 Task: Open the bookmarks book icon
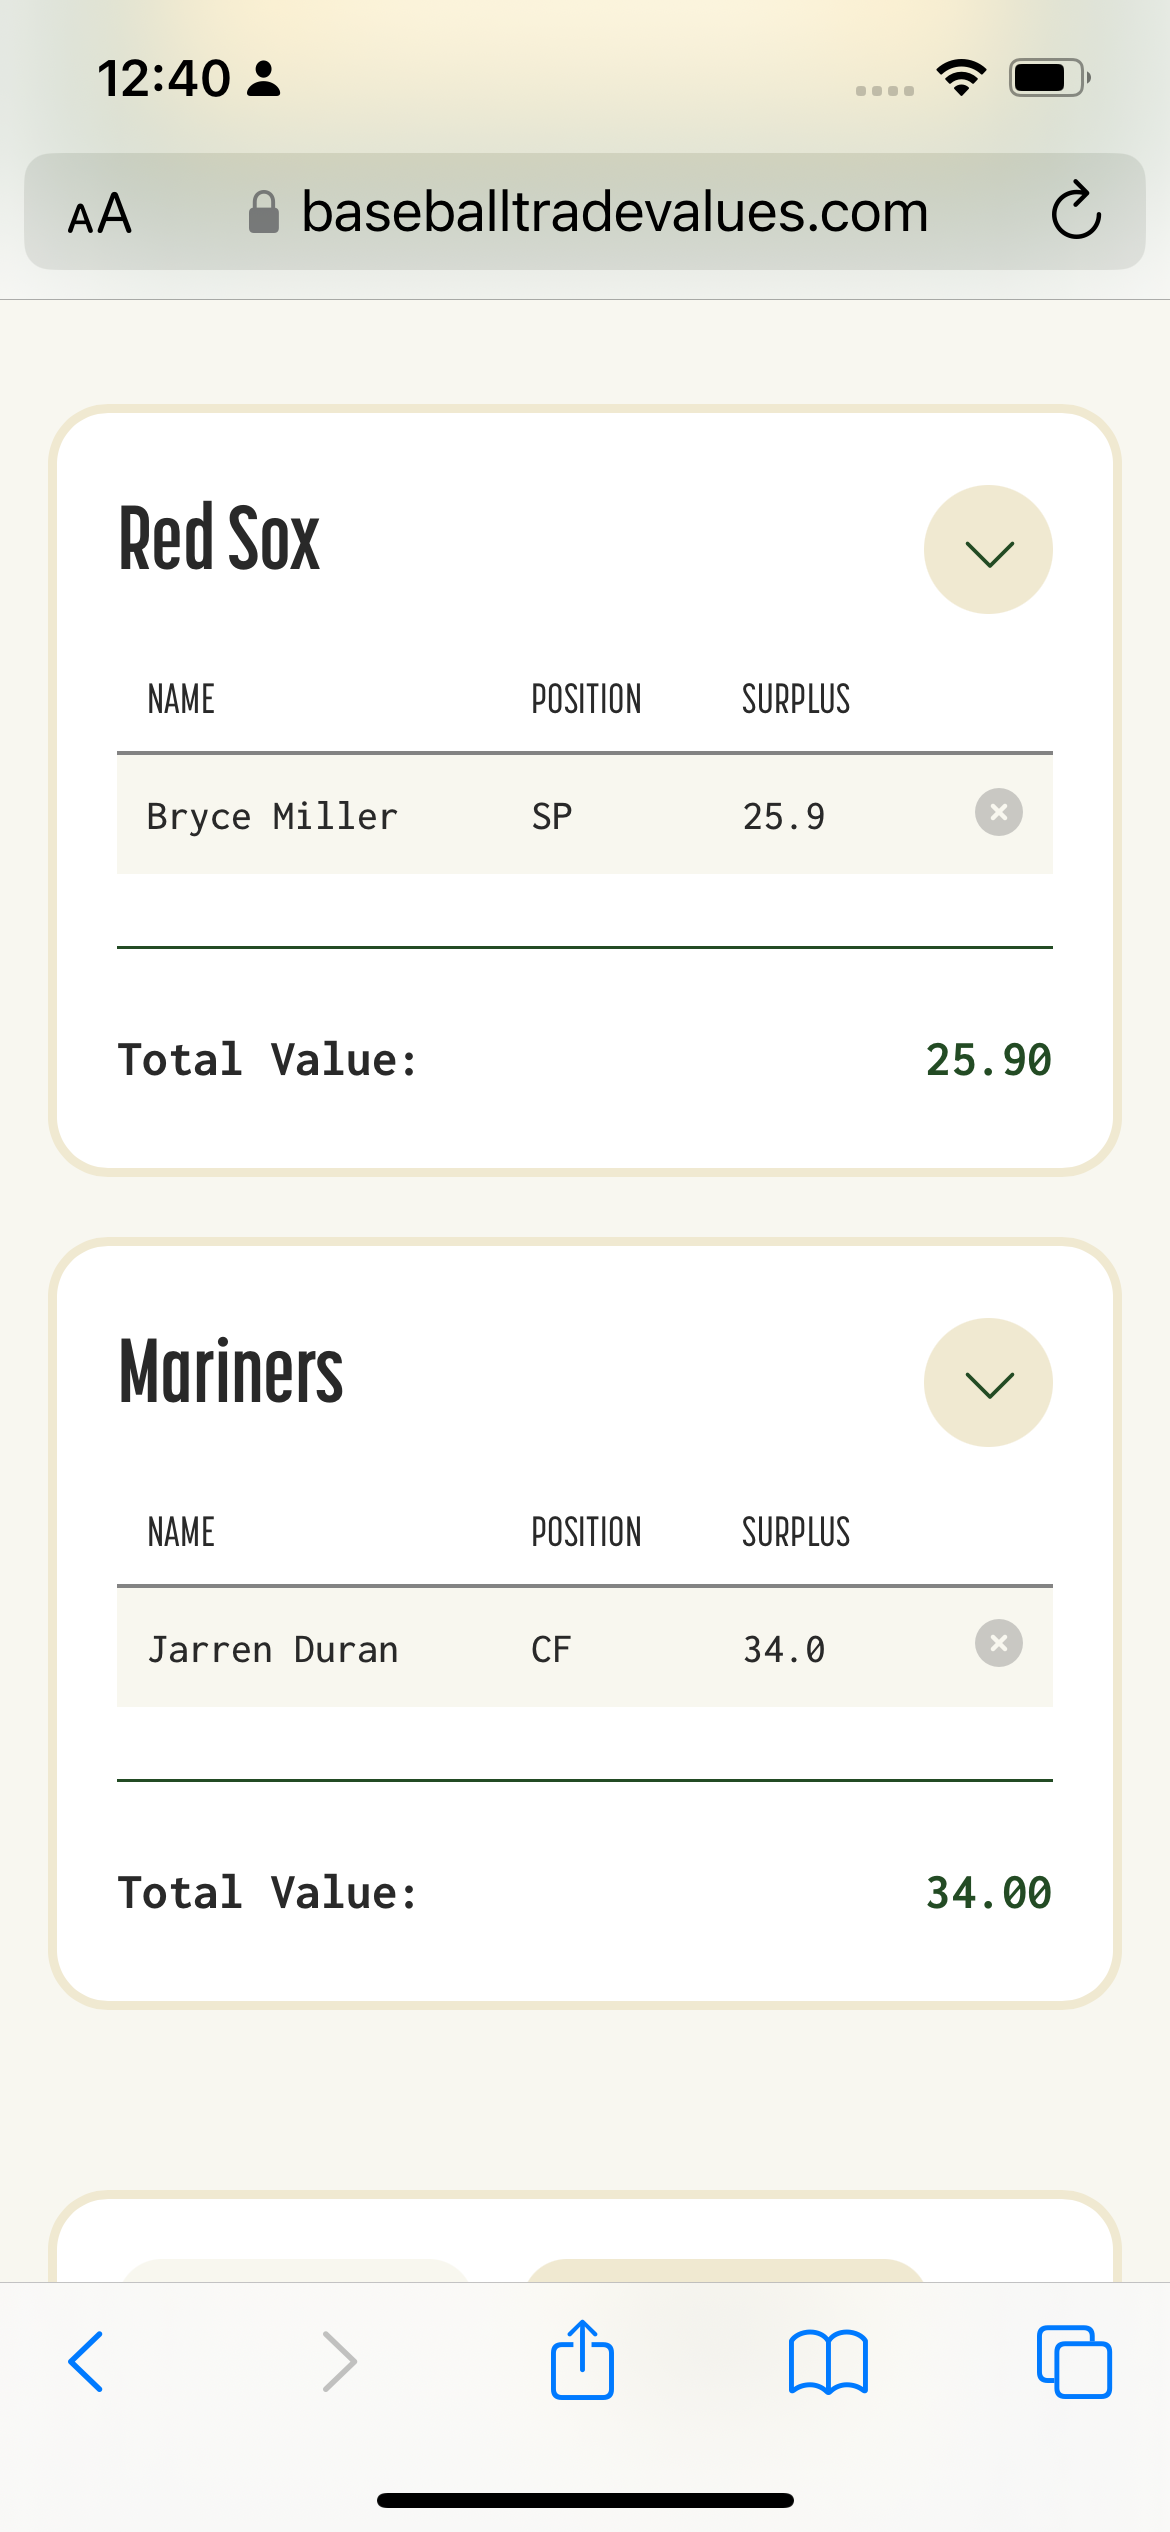tap(828, 2362)
